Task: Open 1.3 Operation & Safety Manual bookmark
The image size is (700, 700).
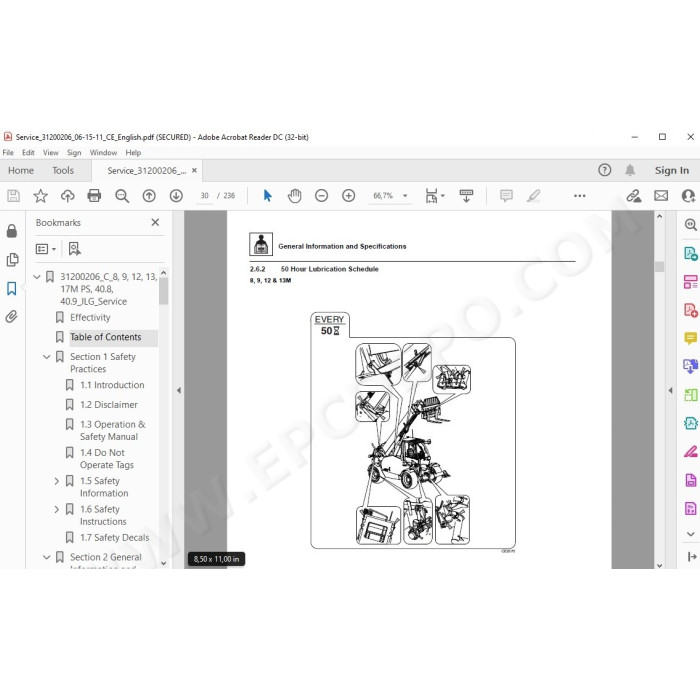Action: coord(112,430)
